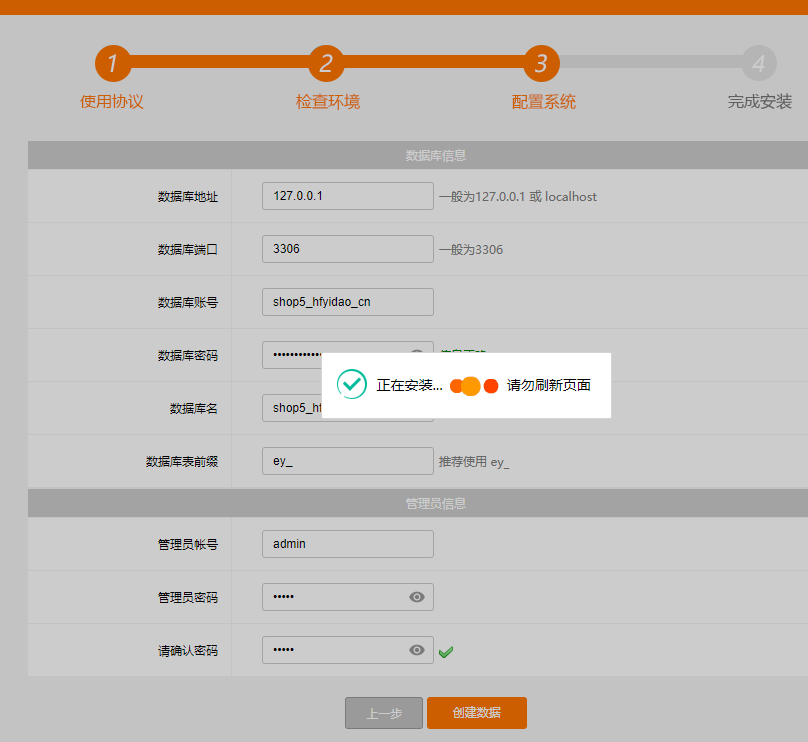Click the 数据库名 label
808x742 pixels.
194,409
